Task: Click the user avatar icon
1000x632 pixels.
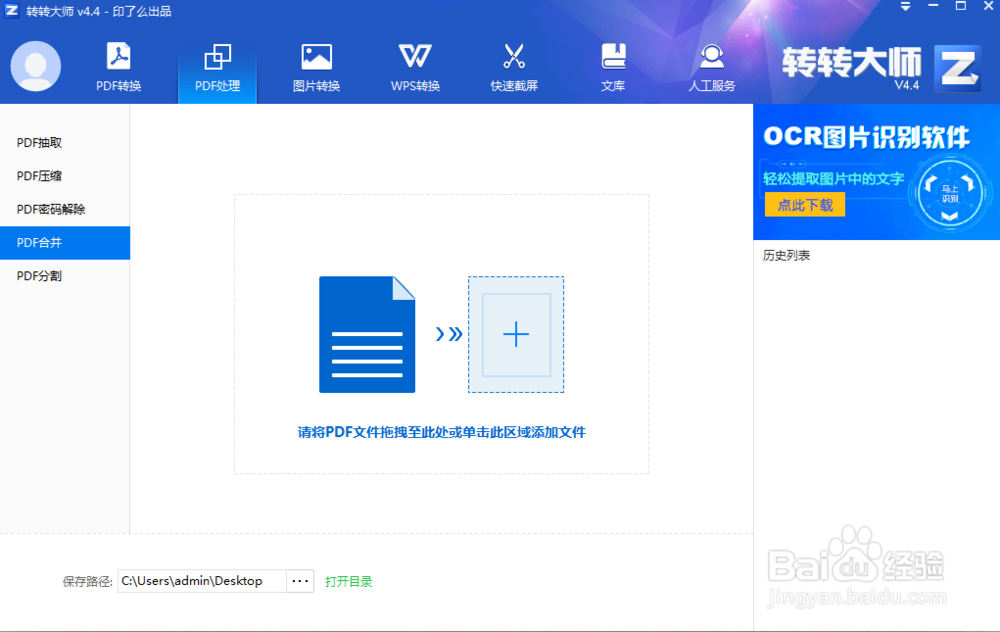Action: pos(36,66)
